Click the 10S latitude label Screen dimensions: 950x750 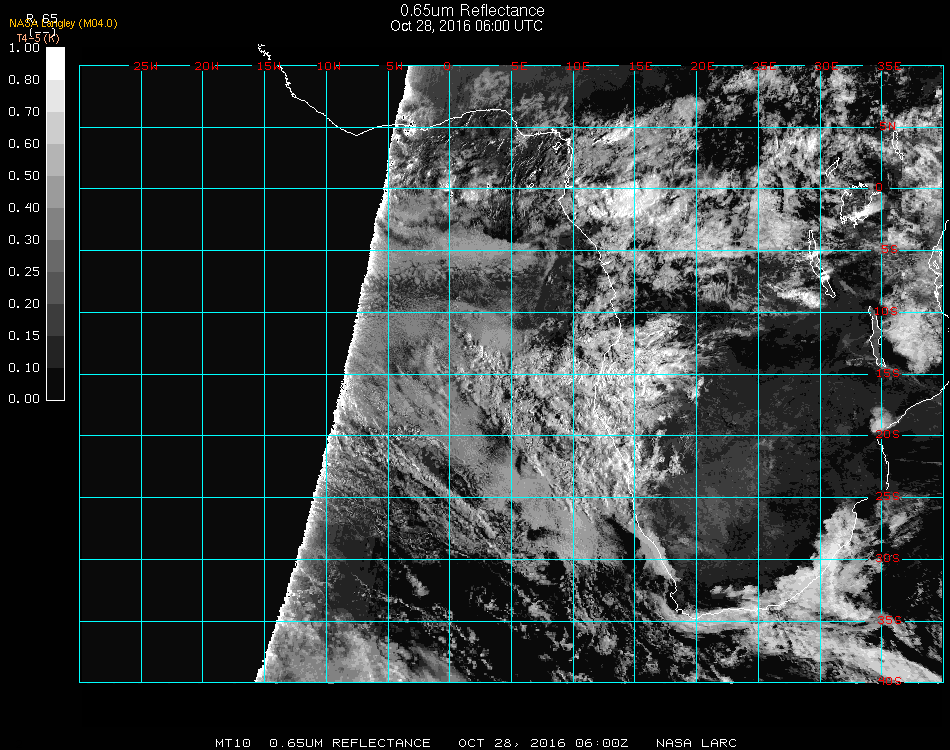pos(886,311)
